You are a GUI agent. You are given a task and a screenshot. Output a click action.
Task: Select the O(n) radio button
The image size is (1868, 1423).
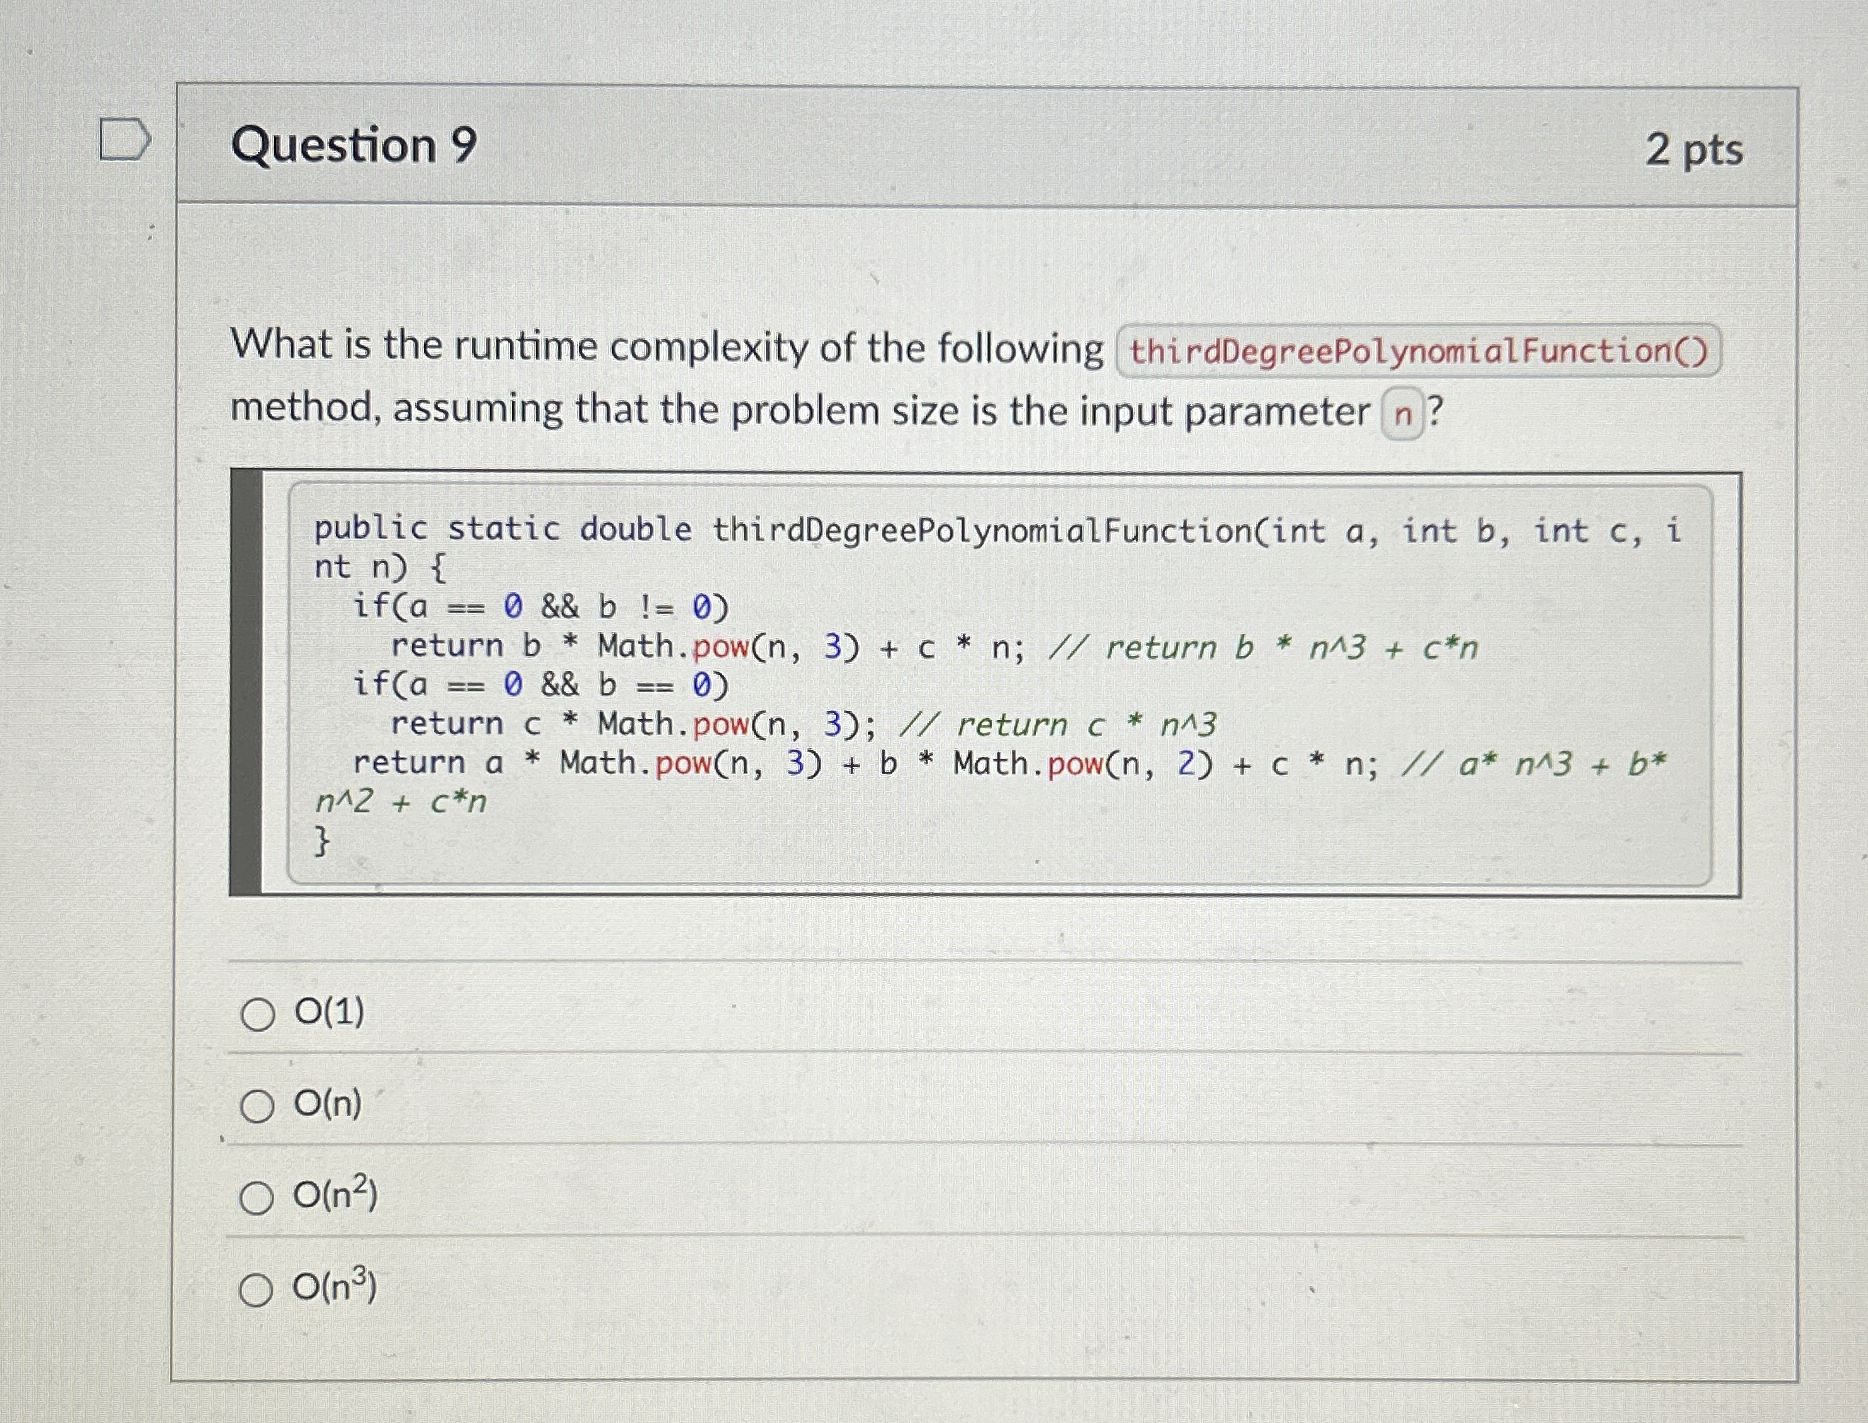(258, 1106)
